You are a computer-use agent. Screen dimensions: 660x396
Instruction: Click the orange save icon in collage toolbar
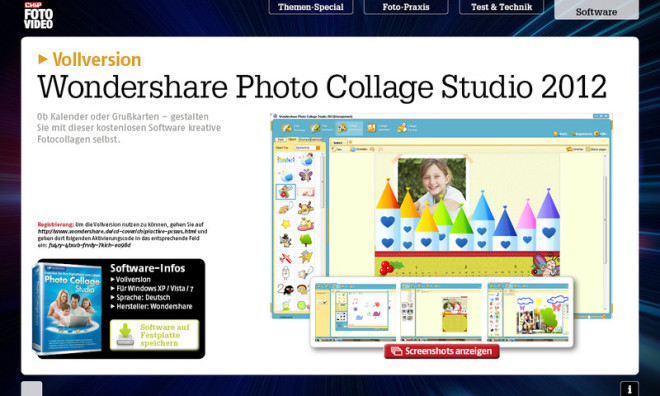[x=371, y=128]
